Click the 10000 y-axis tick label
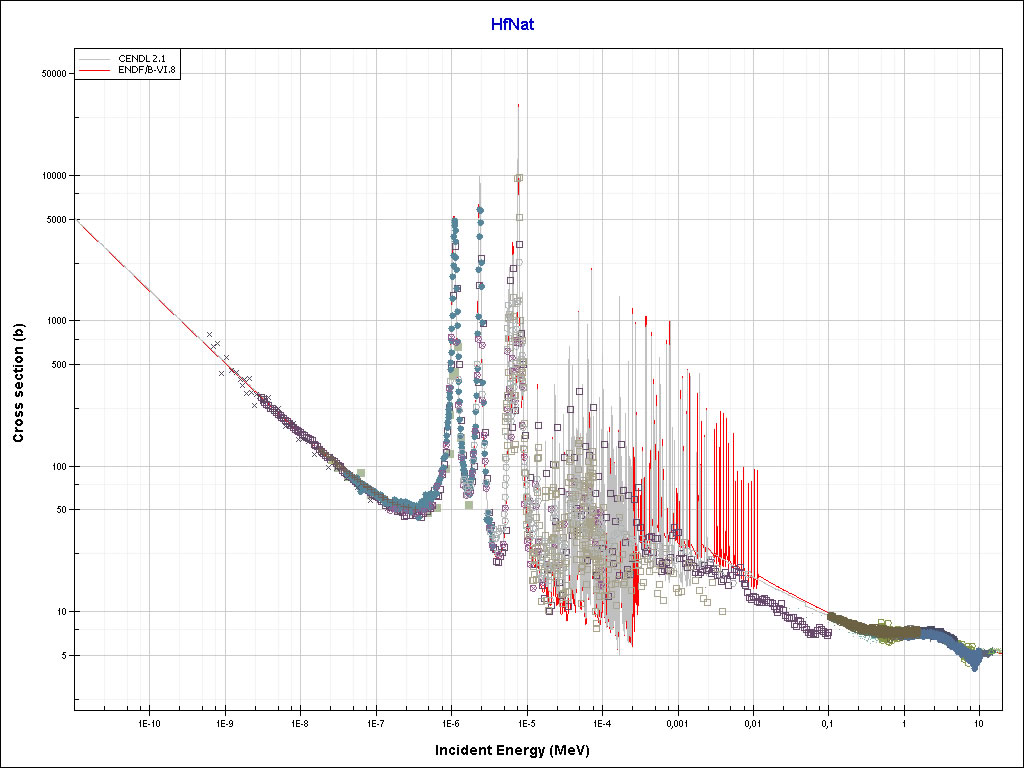 point(51,176)
